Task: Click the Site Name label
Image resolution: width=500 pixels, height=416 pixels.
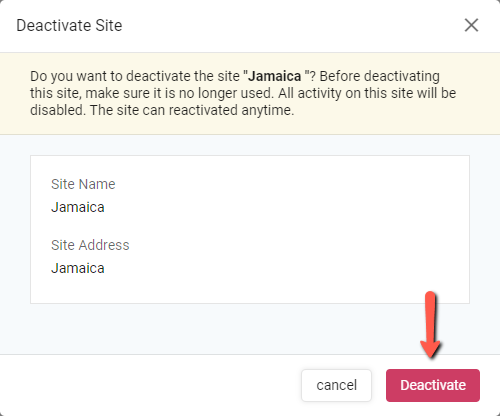Action: click(83, 184)
